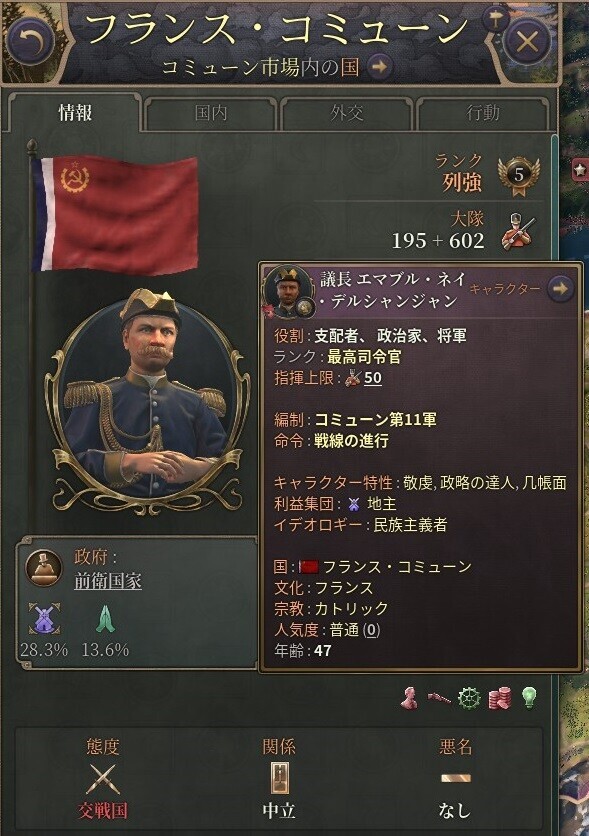The image size is (589, 836).
Task: Select the 情報 tab
Action: click(x=75, y=113)
